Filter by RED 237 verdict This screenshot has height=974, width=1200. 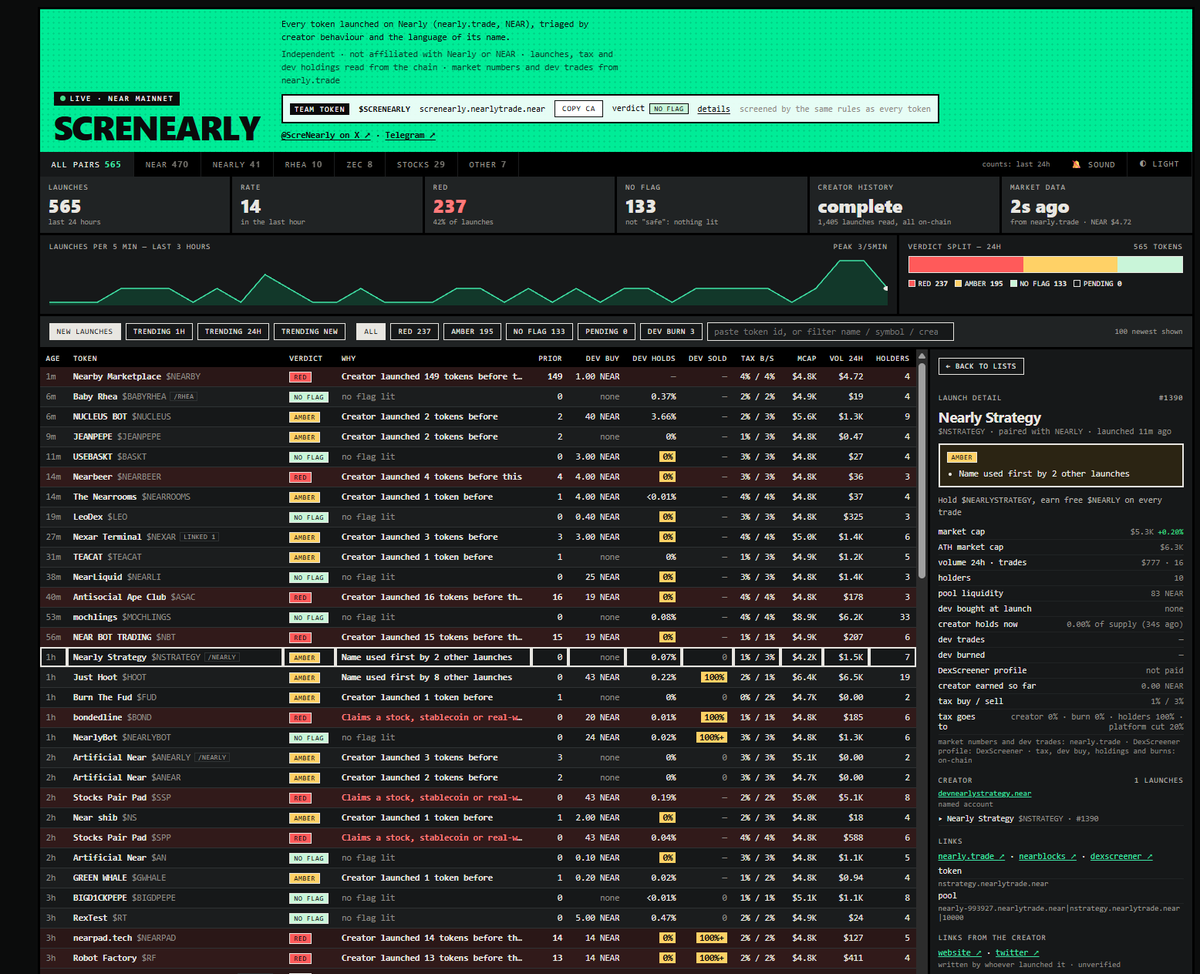(415, 331)
